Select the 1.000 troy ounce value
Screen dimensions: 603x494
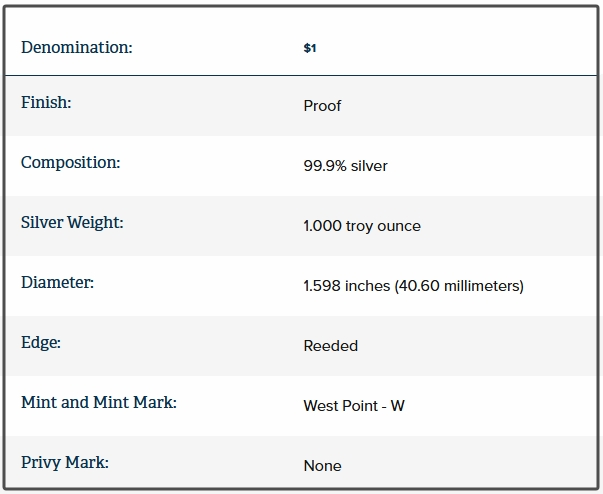362,225
